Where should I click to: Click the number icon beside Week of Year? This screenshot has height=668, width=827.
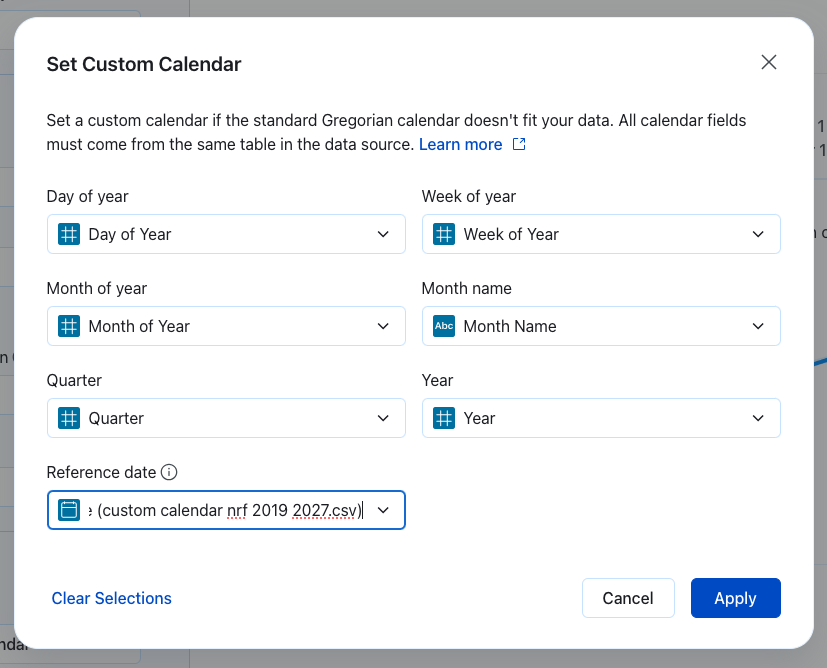tap(444, 234)
